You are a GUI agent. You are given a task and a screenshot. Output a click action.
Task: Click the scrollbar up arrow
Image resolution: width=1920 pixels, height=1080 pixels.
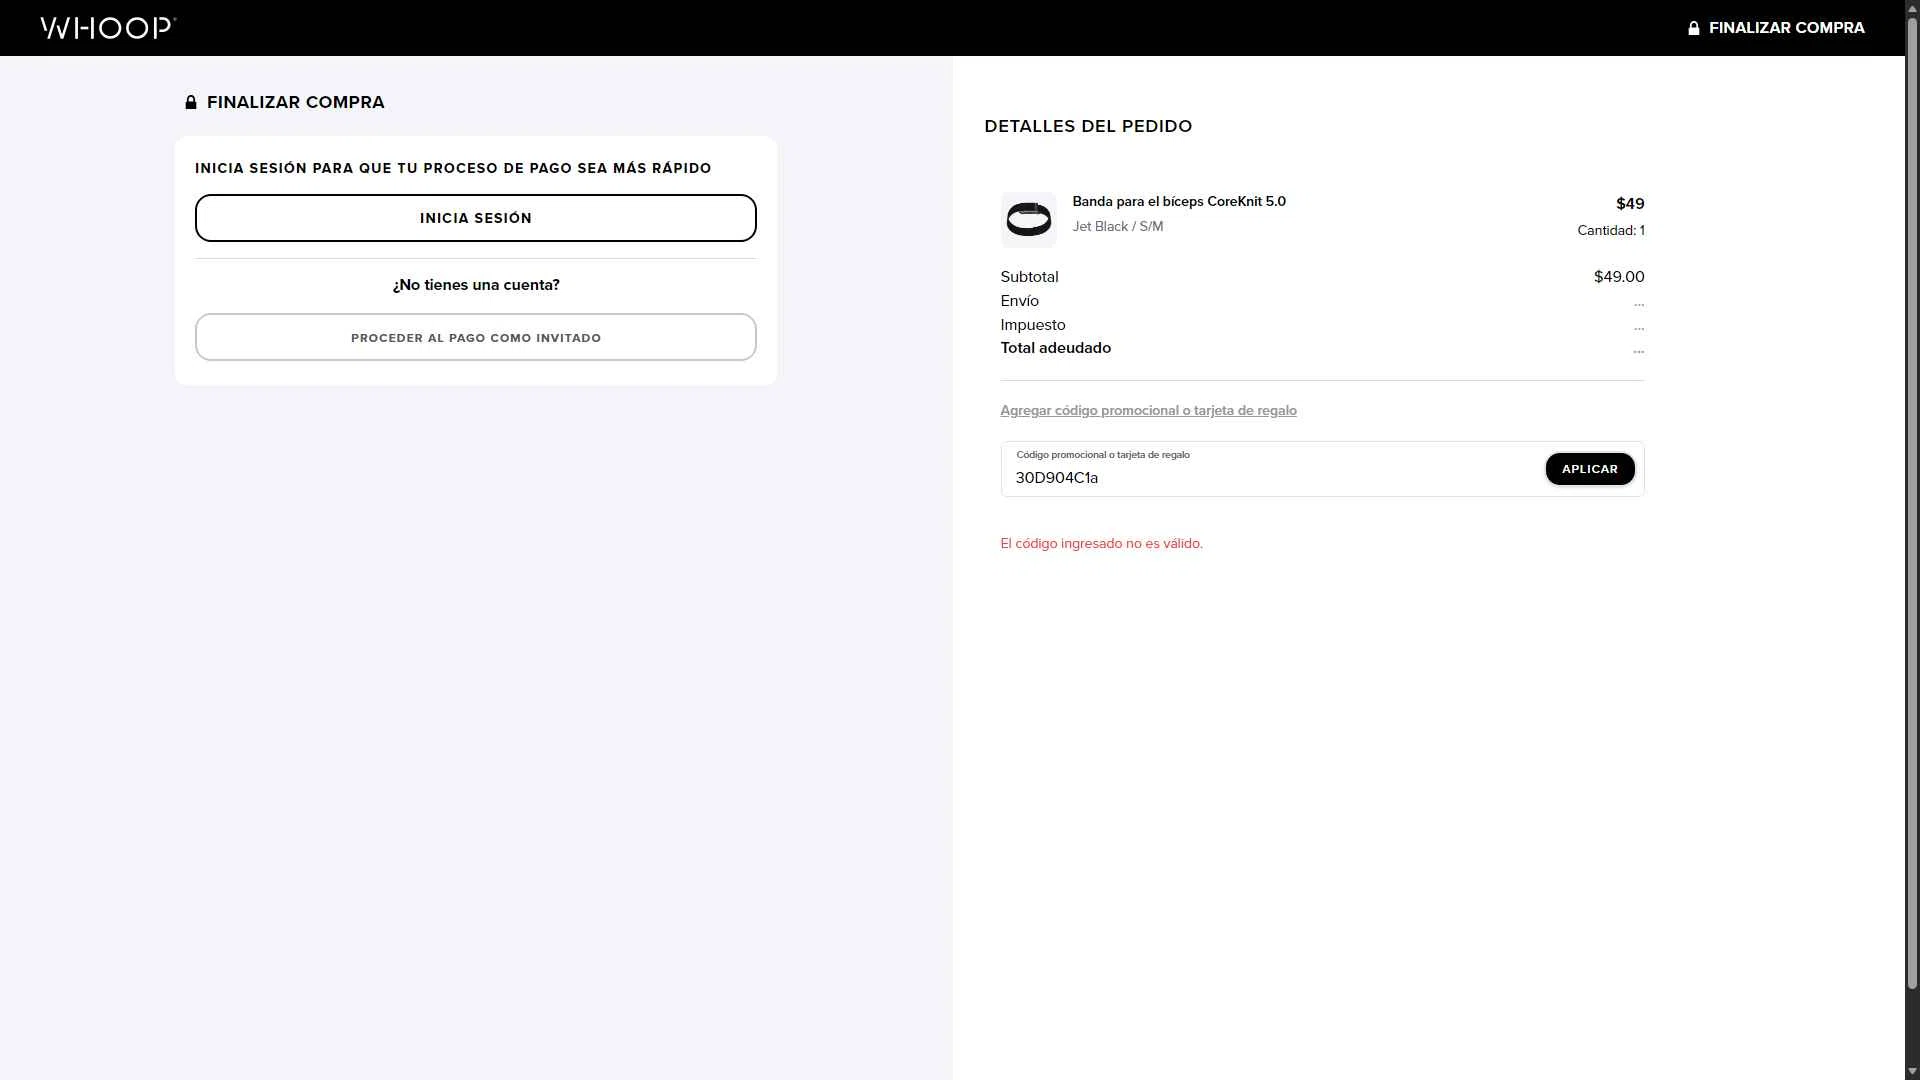[1912, 8]
